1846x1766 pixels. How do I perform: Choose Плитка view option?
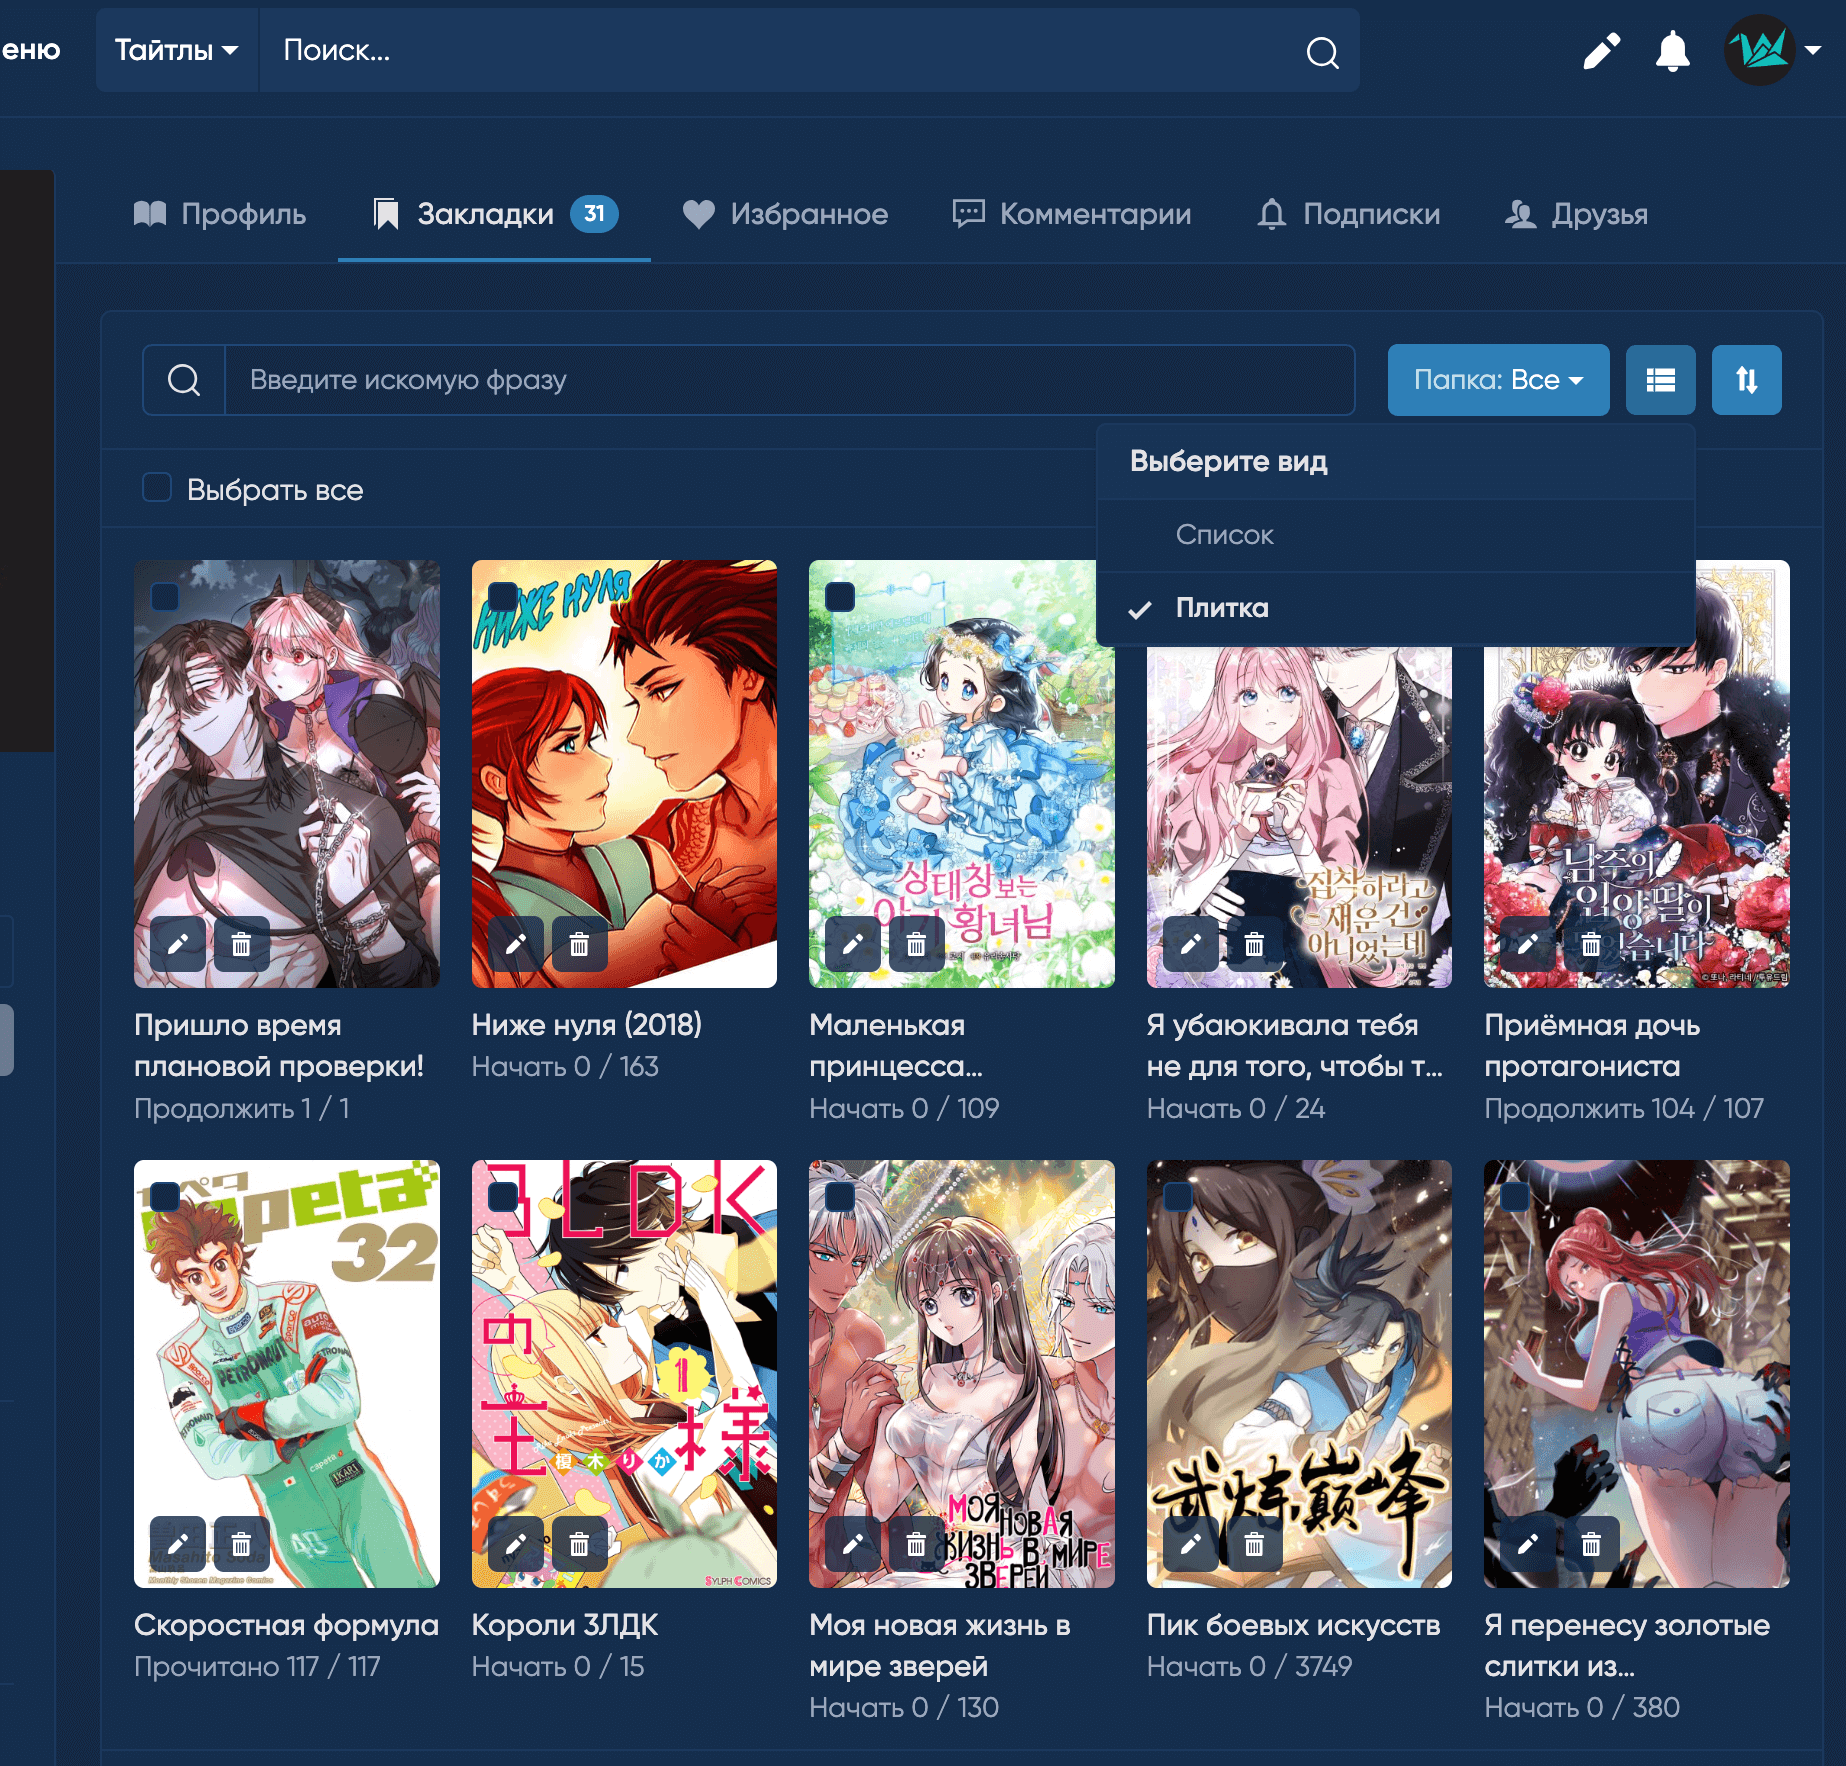(x=1395, y=608)
